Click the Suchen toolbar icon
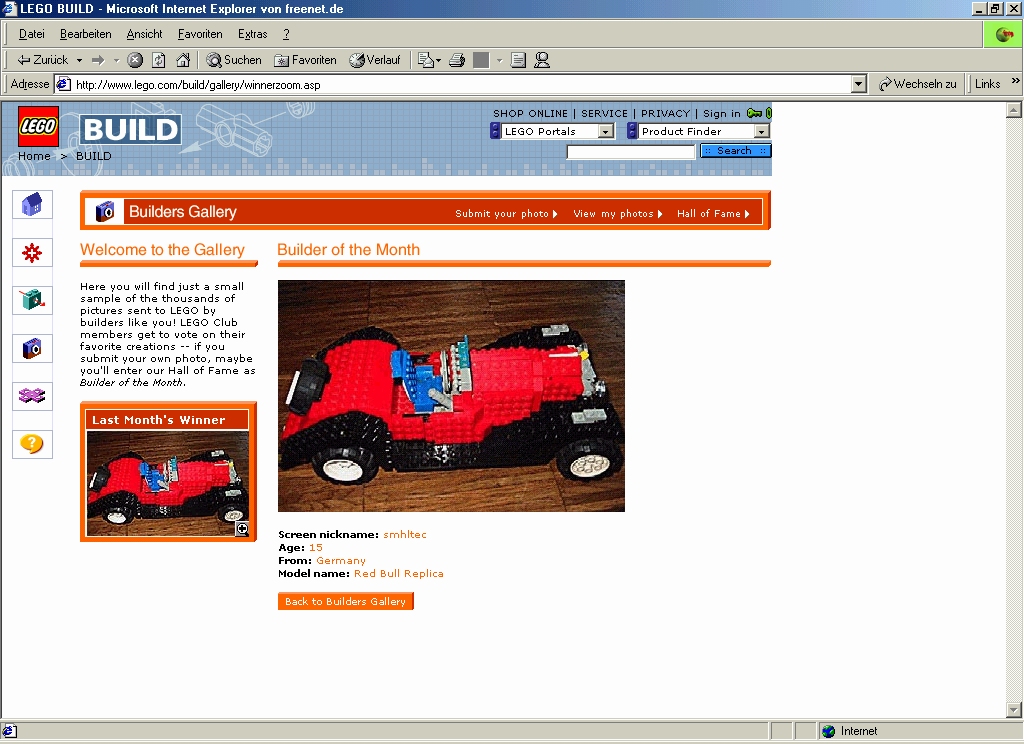The width and height of the screenshot is (1024, 744). [x=233, y=60]
